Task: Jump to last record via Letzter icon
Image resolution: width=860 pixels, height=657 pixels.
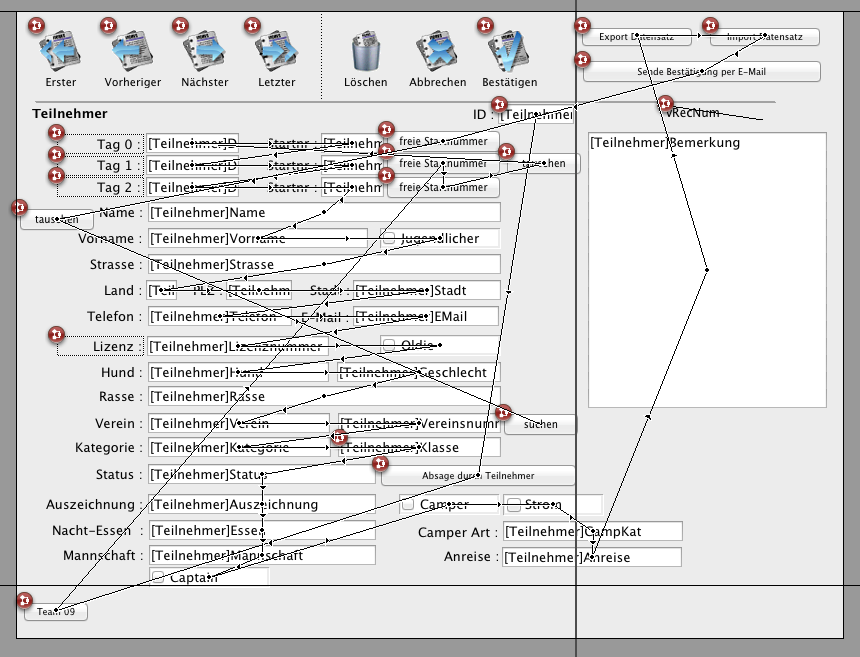Action: coord(276,52)
